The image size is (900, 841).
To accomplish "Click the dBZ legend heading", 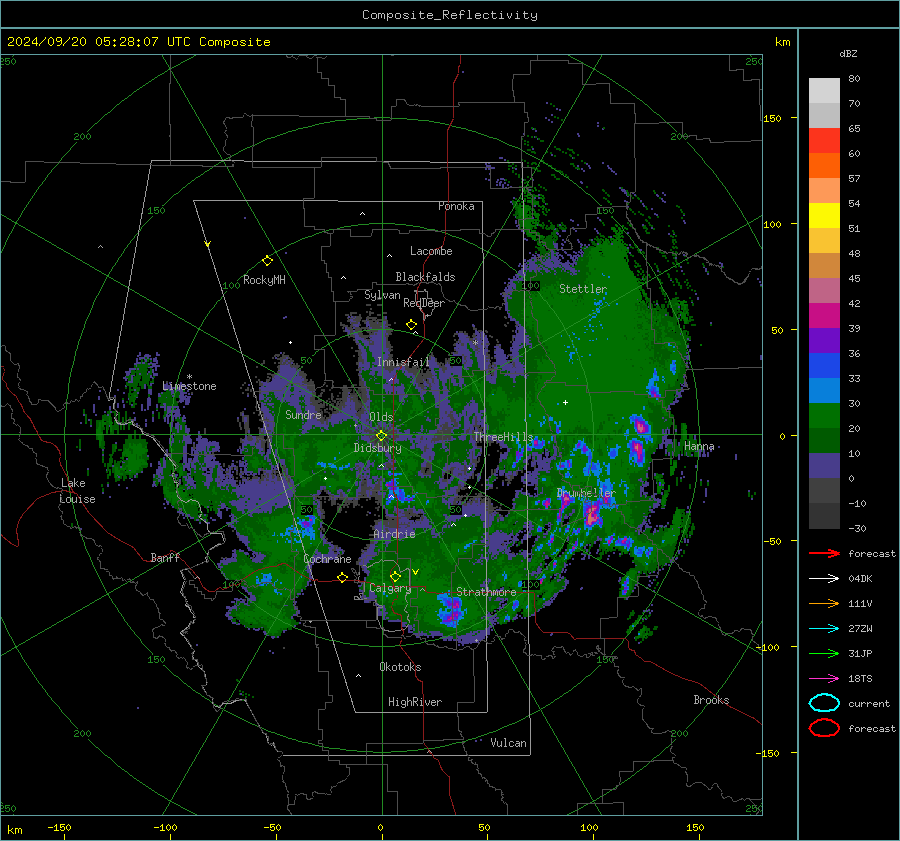I will coord(848,54).
